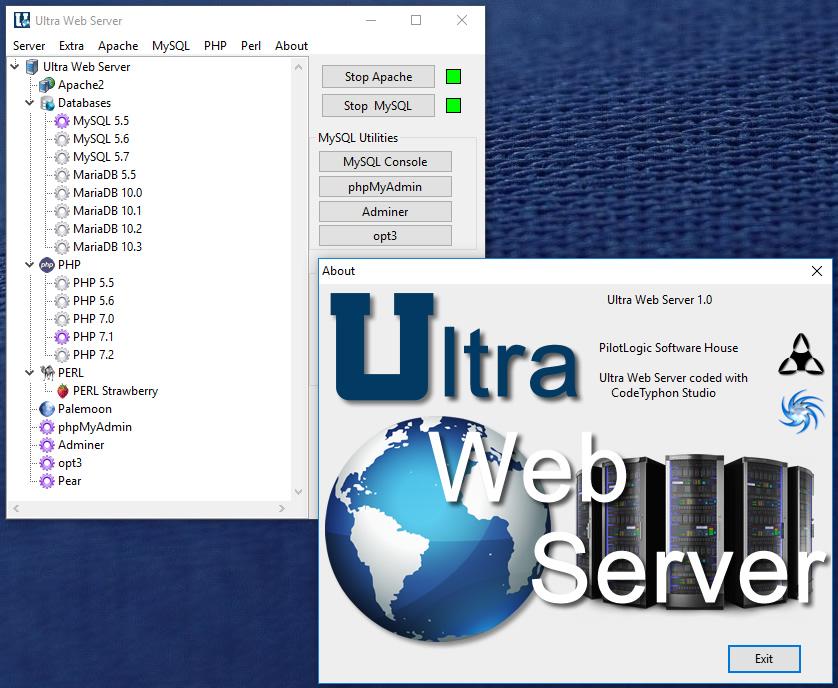Click the Databases cylinder icon

point(47,103)
